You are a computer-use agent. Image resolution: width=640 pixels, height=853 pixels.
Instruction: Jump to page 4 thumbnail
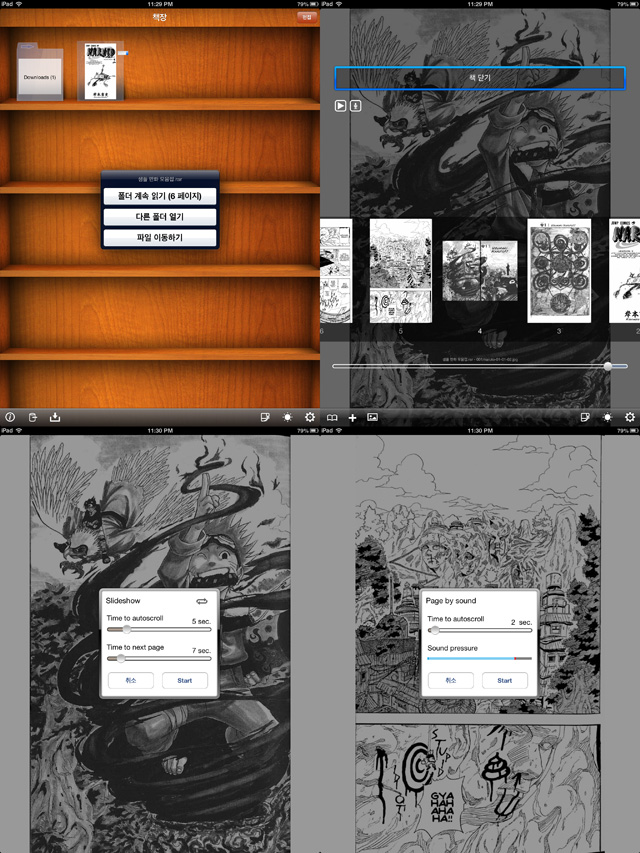pos(480,271)
